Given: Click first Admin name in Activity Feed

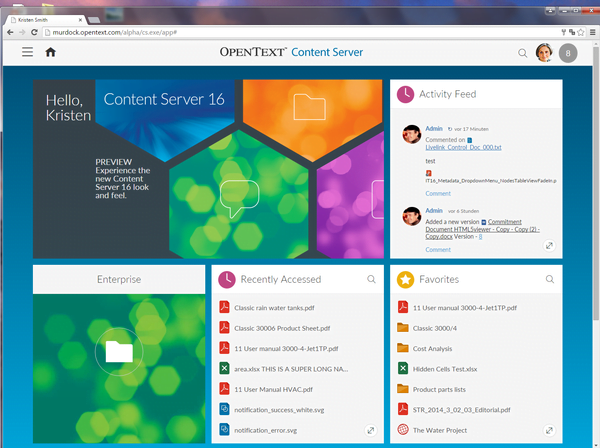Looking at the screenshot, I should click(434, 129).
